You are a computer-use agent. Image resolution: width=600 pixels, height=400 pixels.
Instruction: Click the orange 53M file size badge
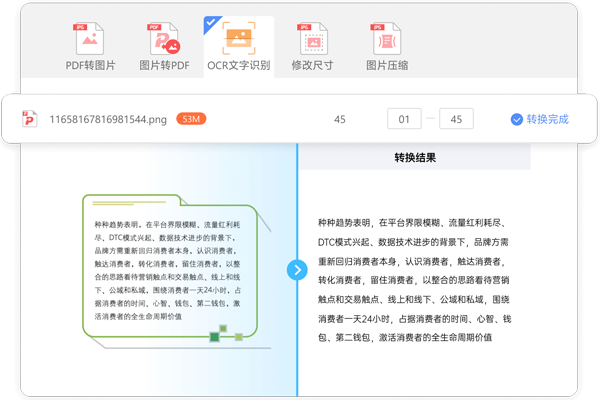pos(191,119)
